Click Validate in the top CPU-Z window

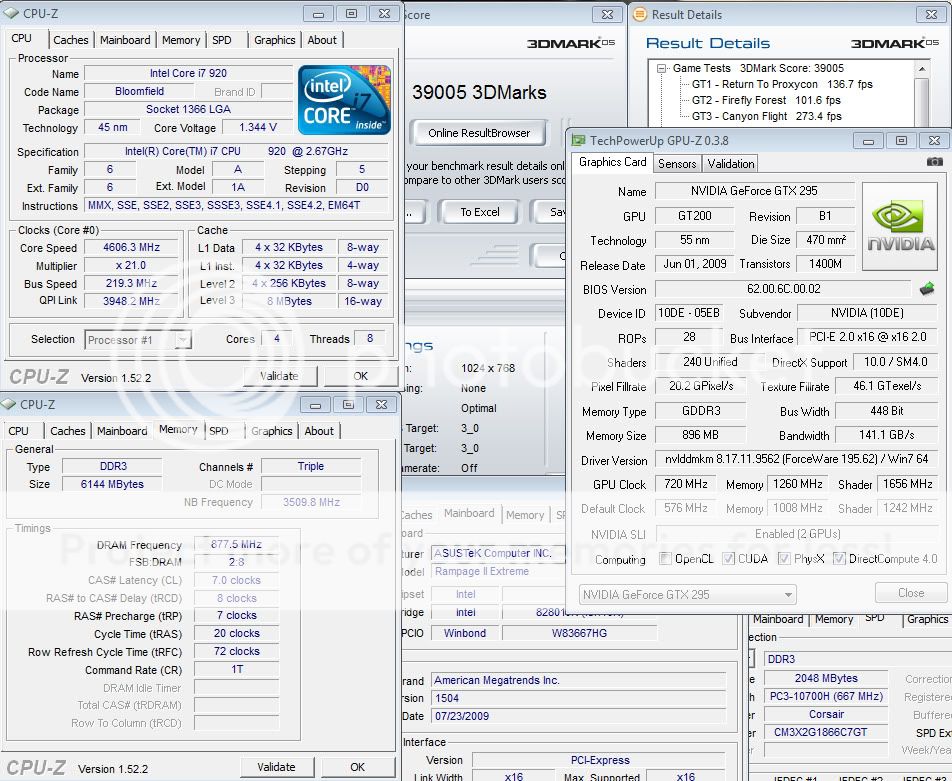tap(279, 376)
